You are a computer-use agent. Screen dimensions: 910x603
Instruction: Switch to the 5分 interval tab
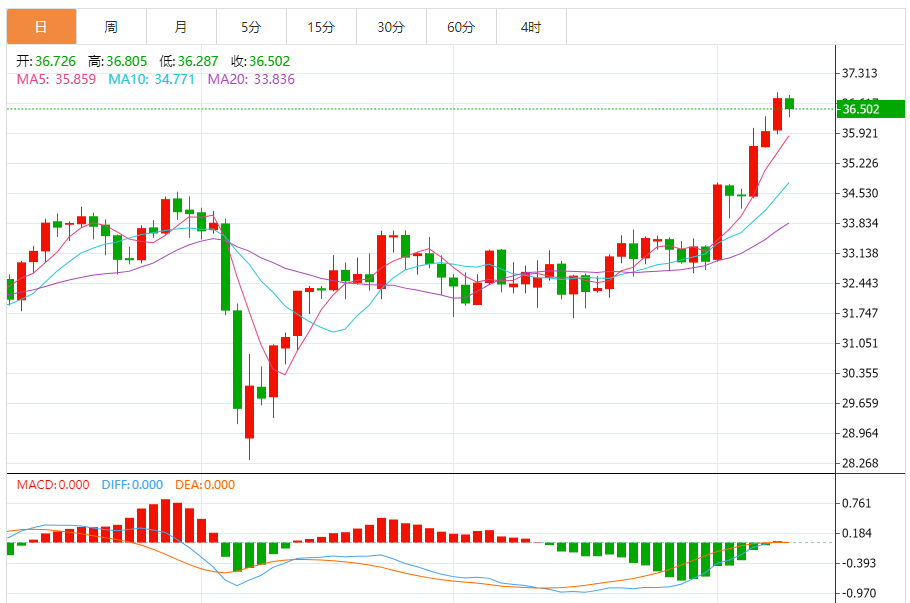(x=251, y=27)
